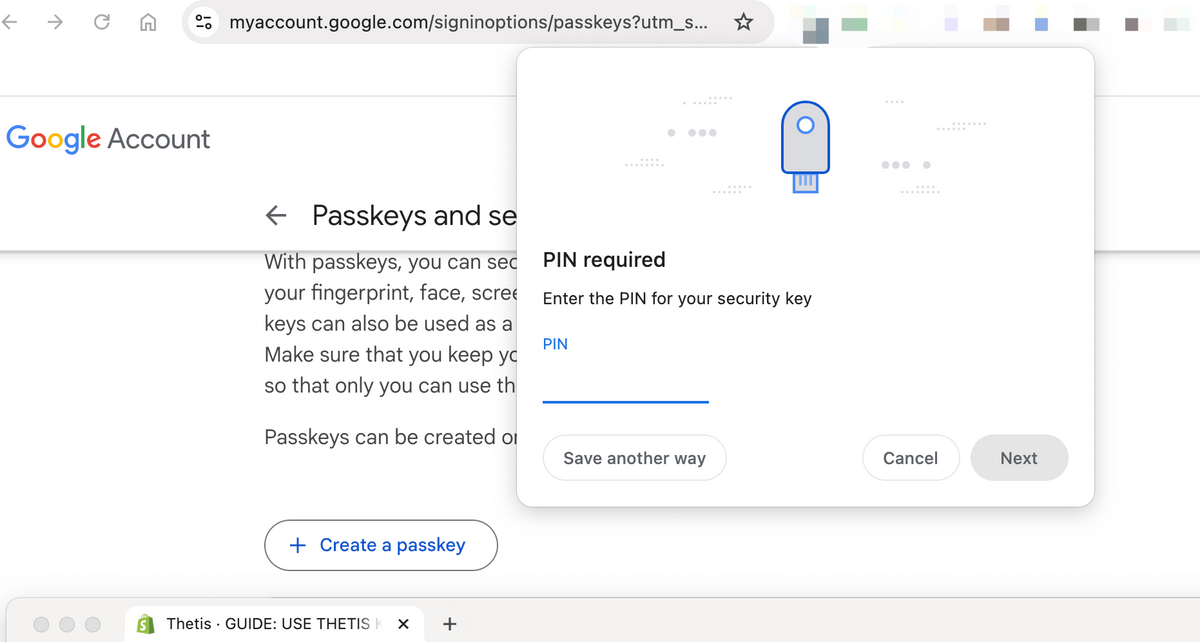Screen dimensions: 1200x642
Task: Click the 'Passkeys and se' page title
Action: click(x=414, y=215)
